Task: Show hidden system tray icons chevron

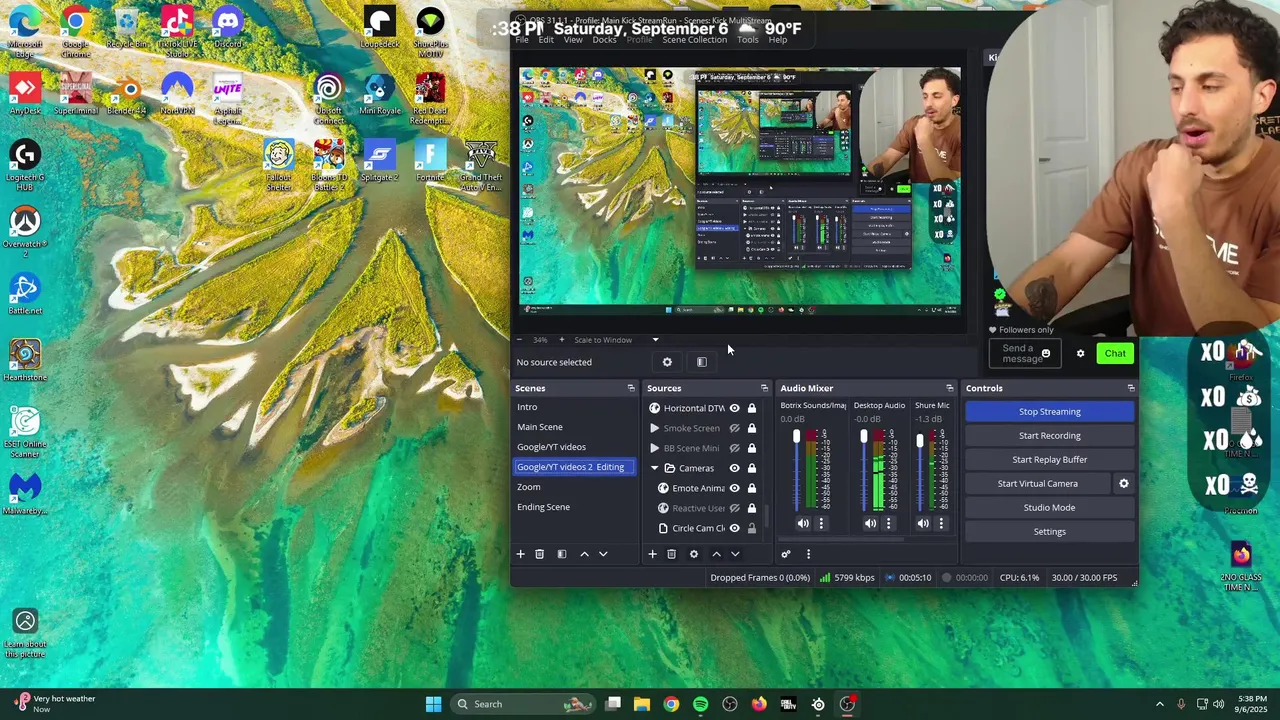Action: (x=1160, y=704)
